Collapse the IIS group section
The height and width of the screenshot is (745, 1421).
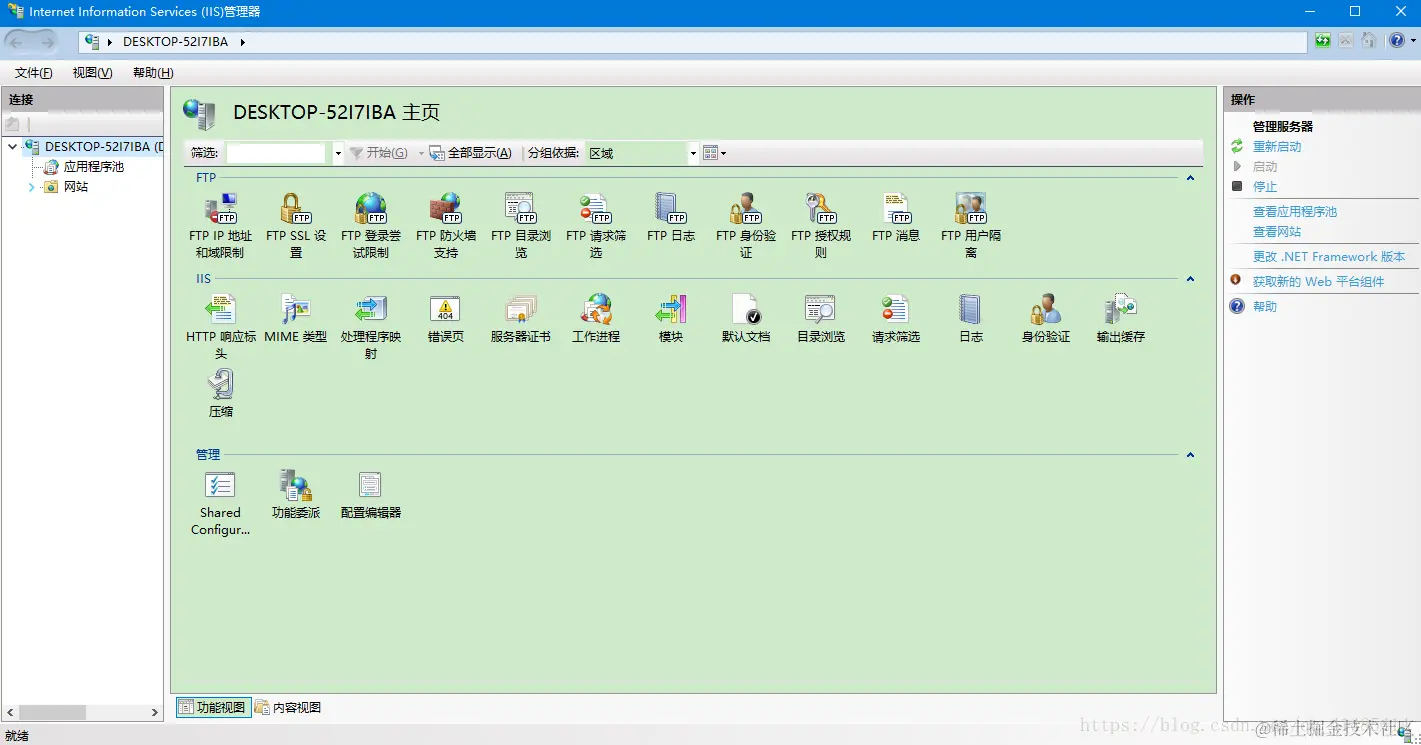[1190, 279]
